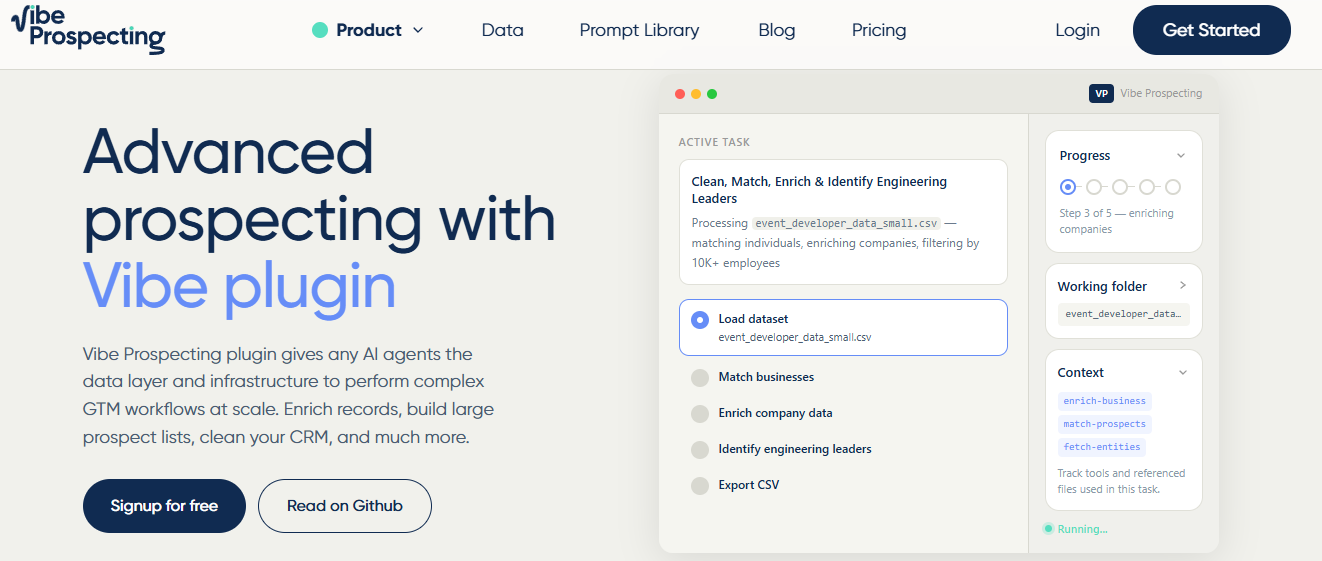The height and width of the screenshot is (561, 1322).
Task: Click event_developer_data_small.csv code text in task card
Action: (846, 223)
